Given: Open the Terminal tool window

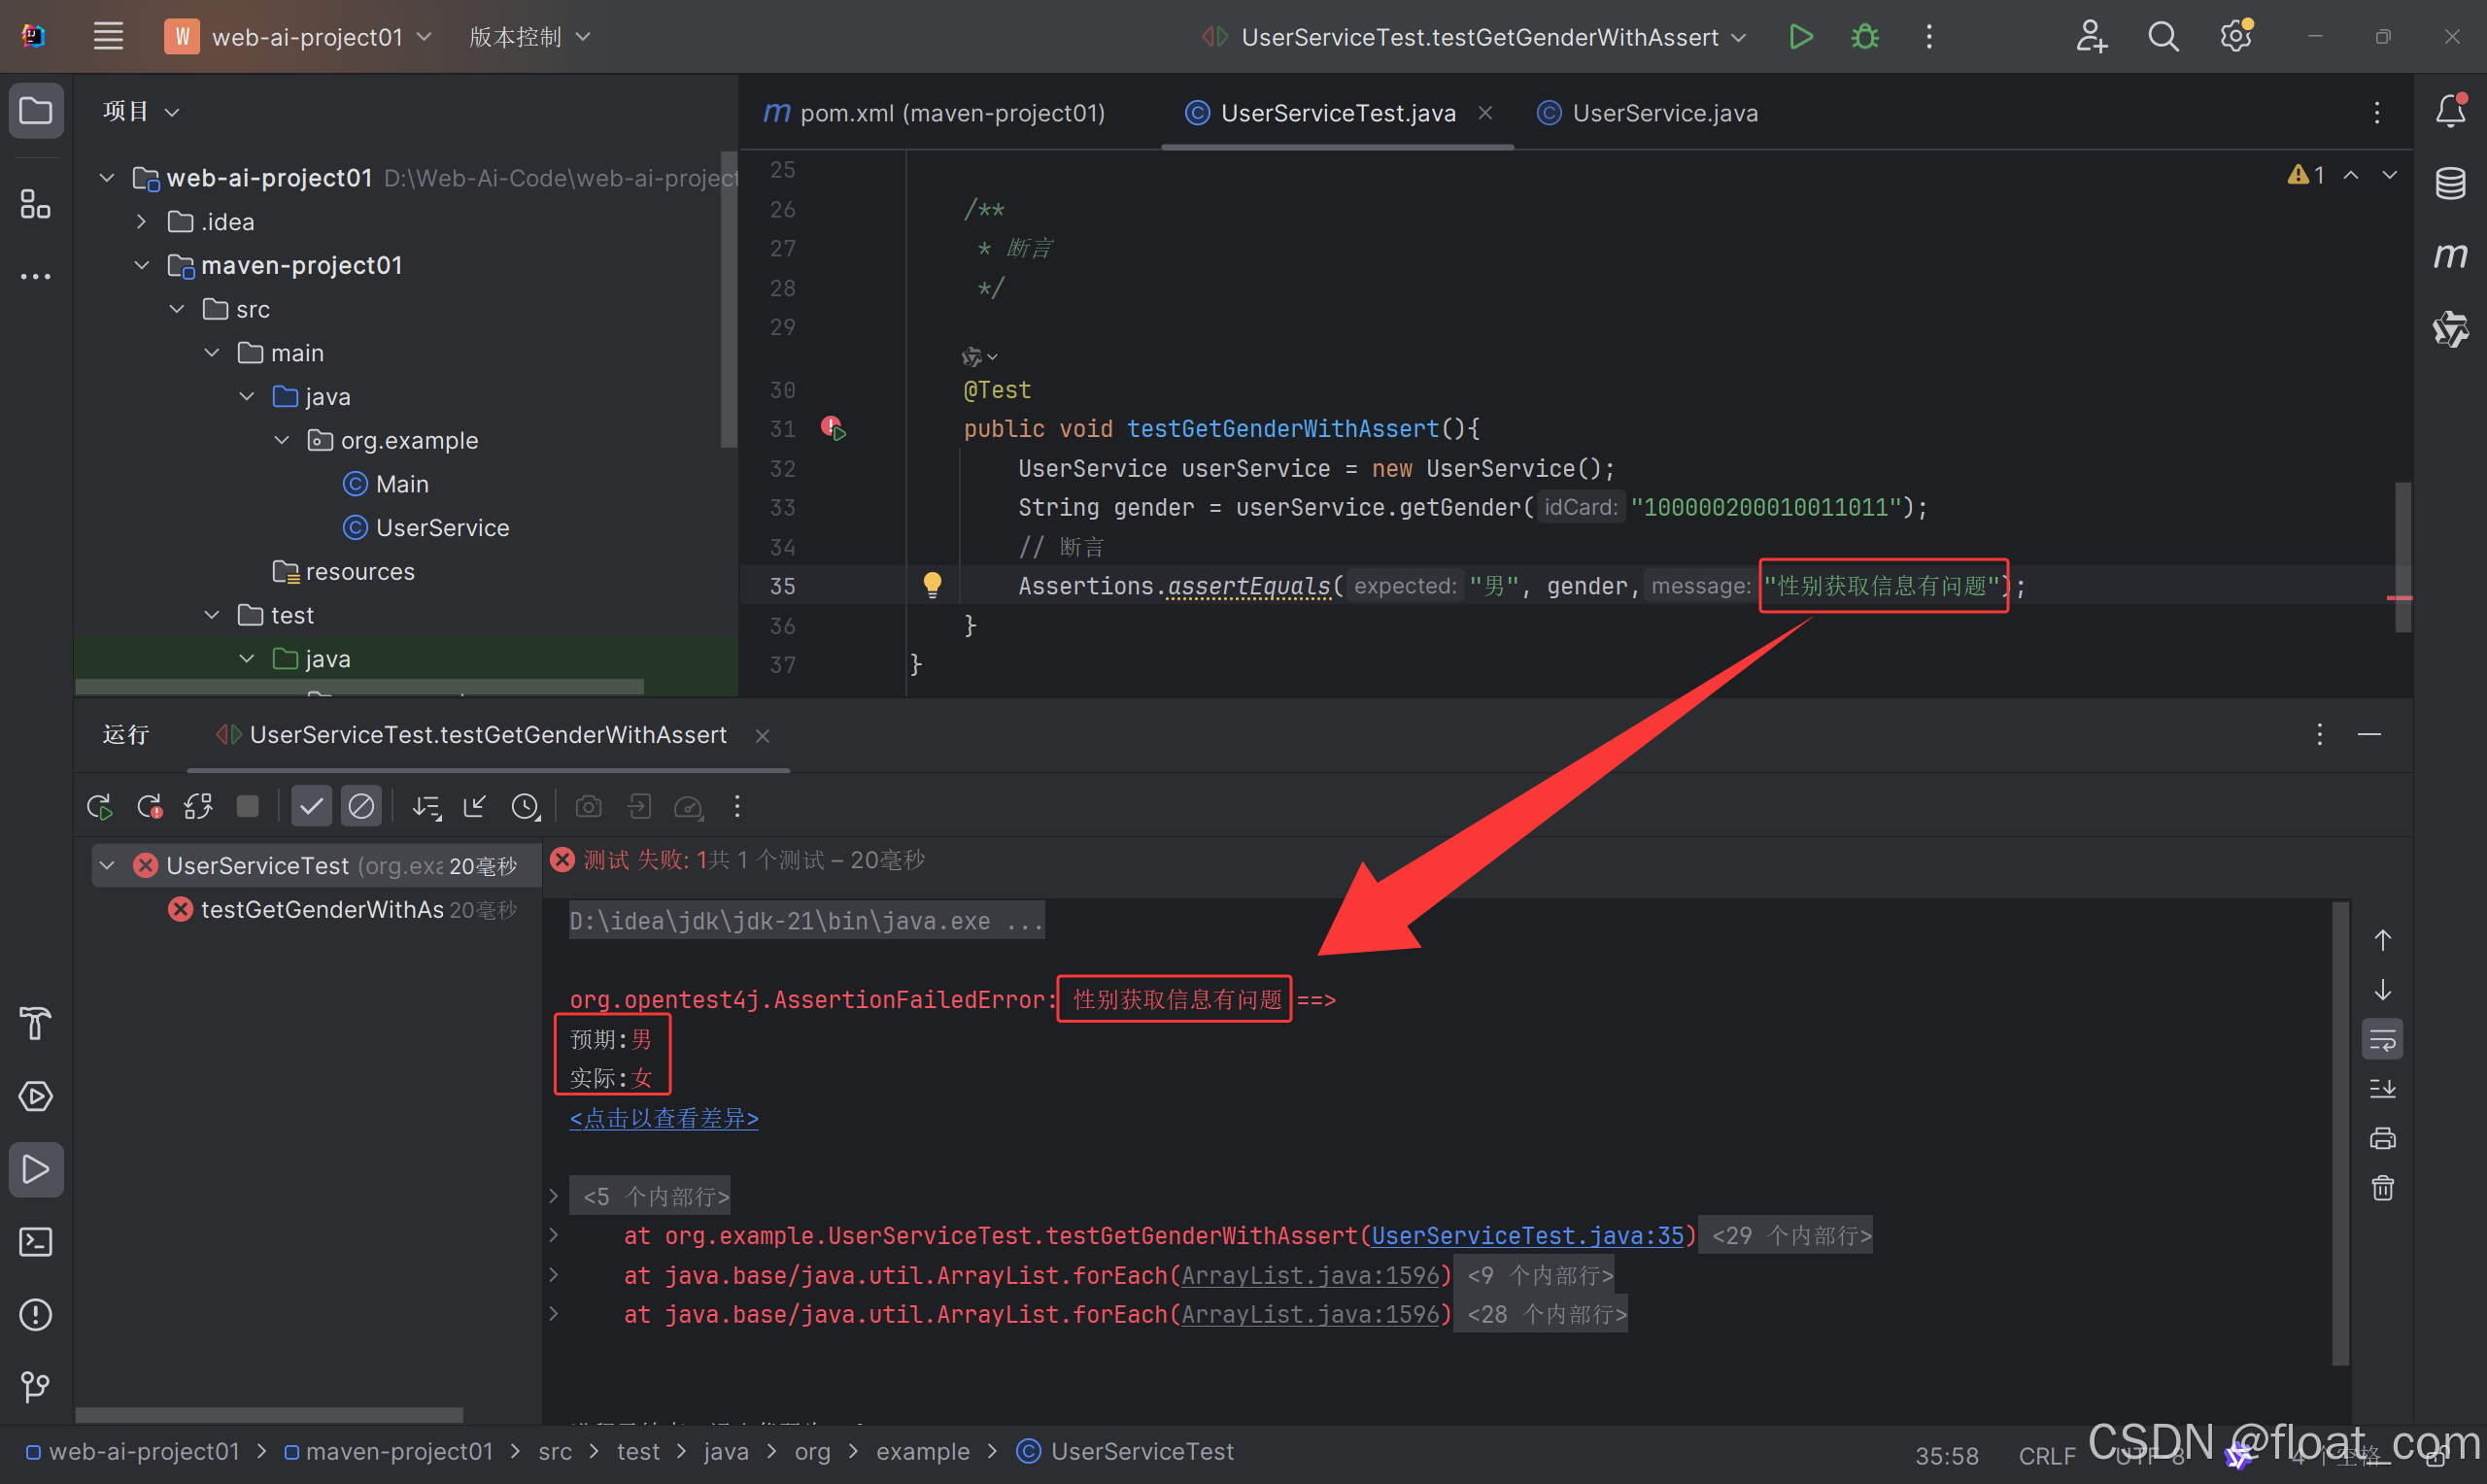Looking at the screenshot, I should click(x=36, y=1242).
